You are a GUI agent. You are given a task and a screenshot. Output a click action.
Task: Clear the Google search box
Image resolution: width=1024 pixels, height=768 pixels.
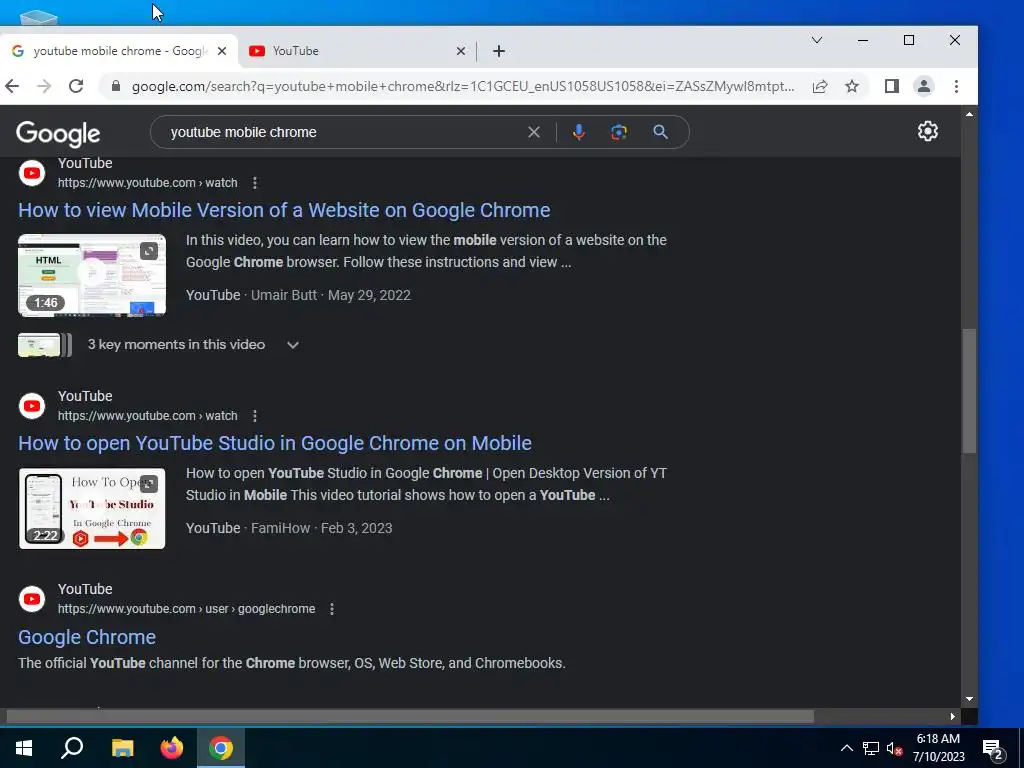click(534, 132)
